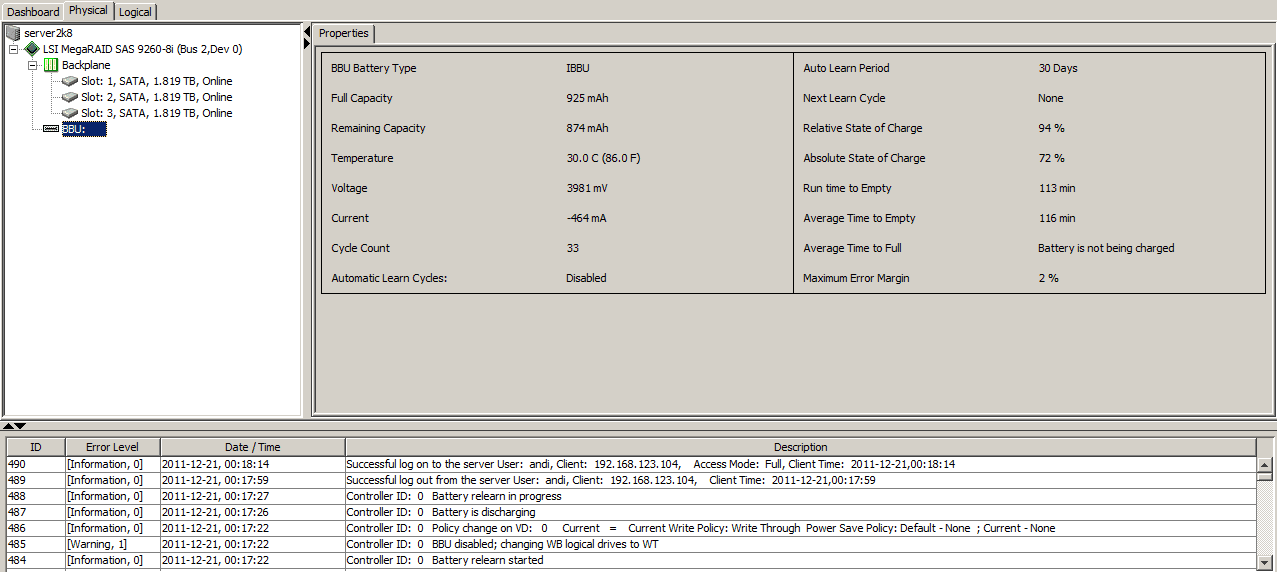
Task: Click the up splitter arrow above the log
Action: pyautogui.click(x=8, y=426)
